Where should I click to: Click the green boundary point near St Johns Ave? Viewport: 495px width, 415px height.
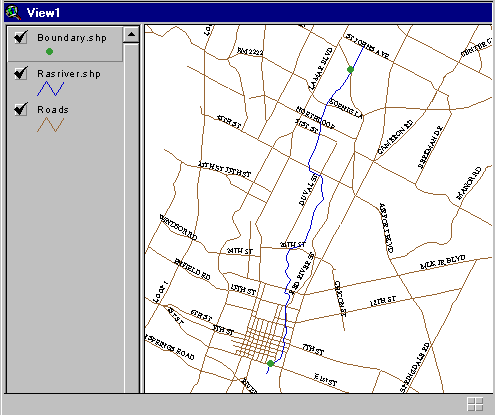(x=350, y=70)
